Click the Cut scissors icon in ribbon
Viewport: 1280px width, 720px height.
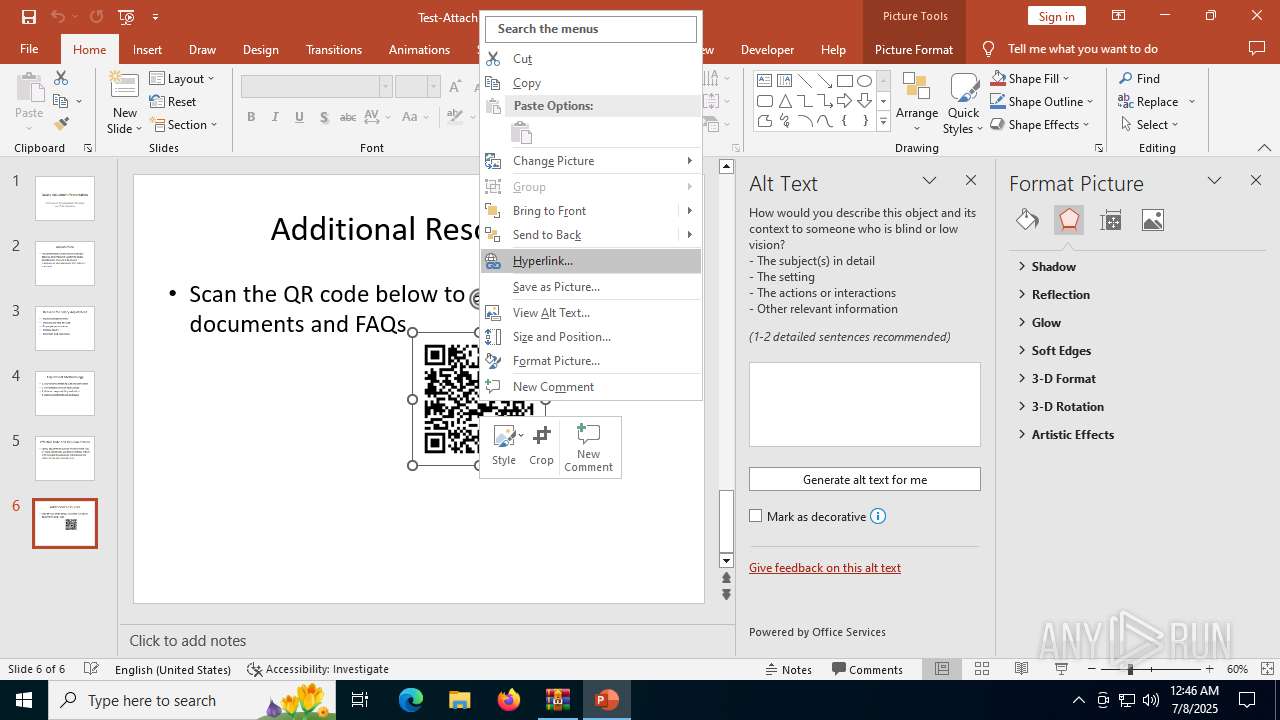pos(61,78)
